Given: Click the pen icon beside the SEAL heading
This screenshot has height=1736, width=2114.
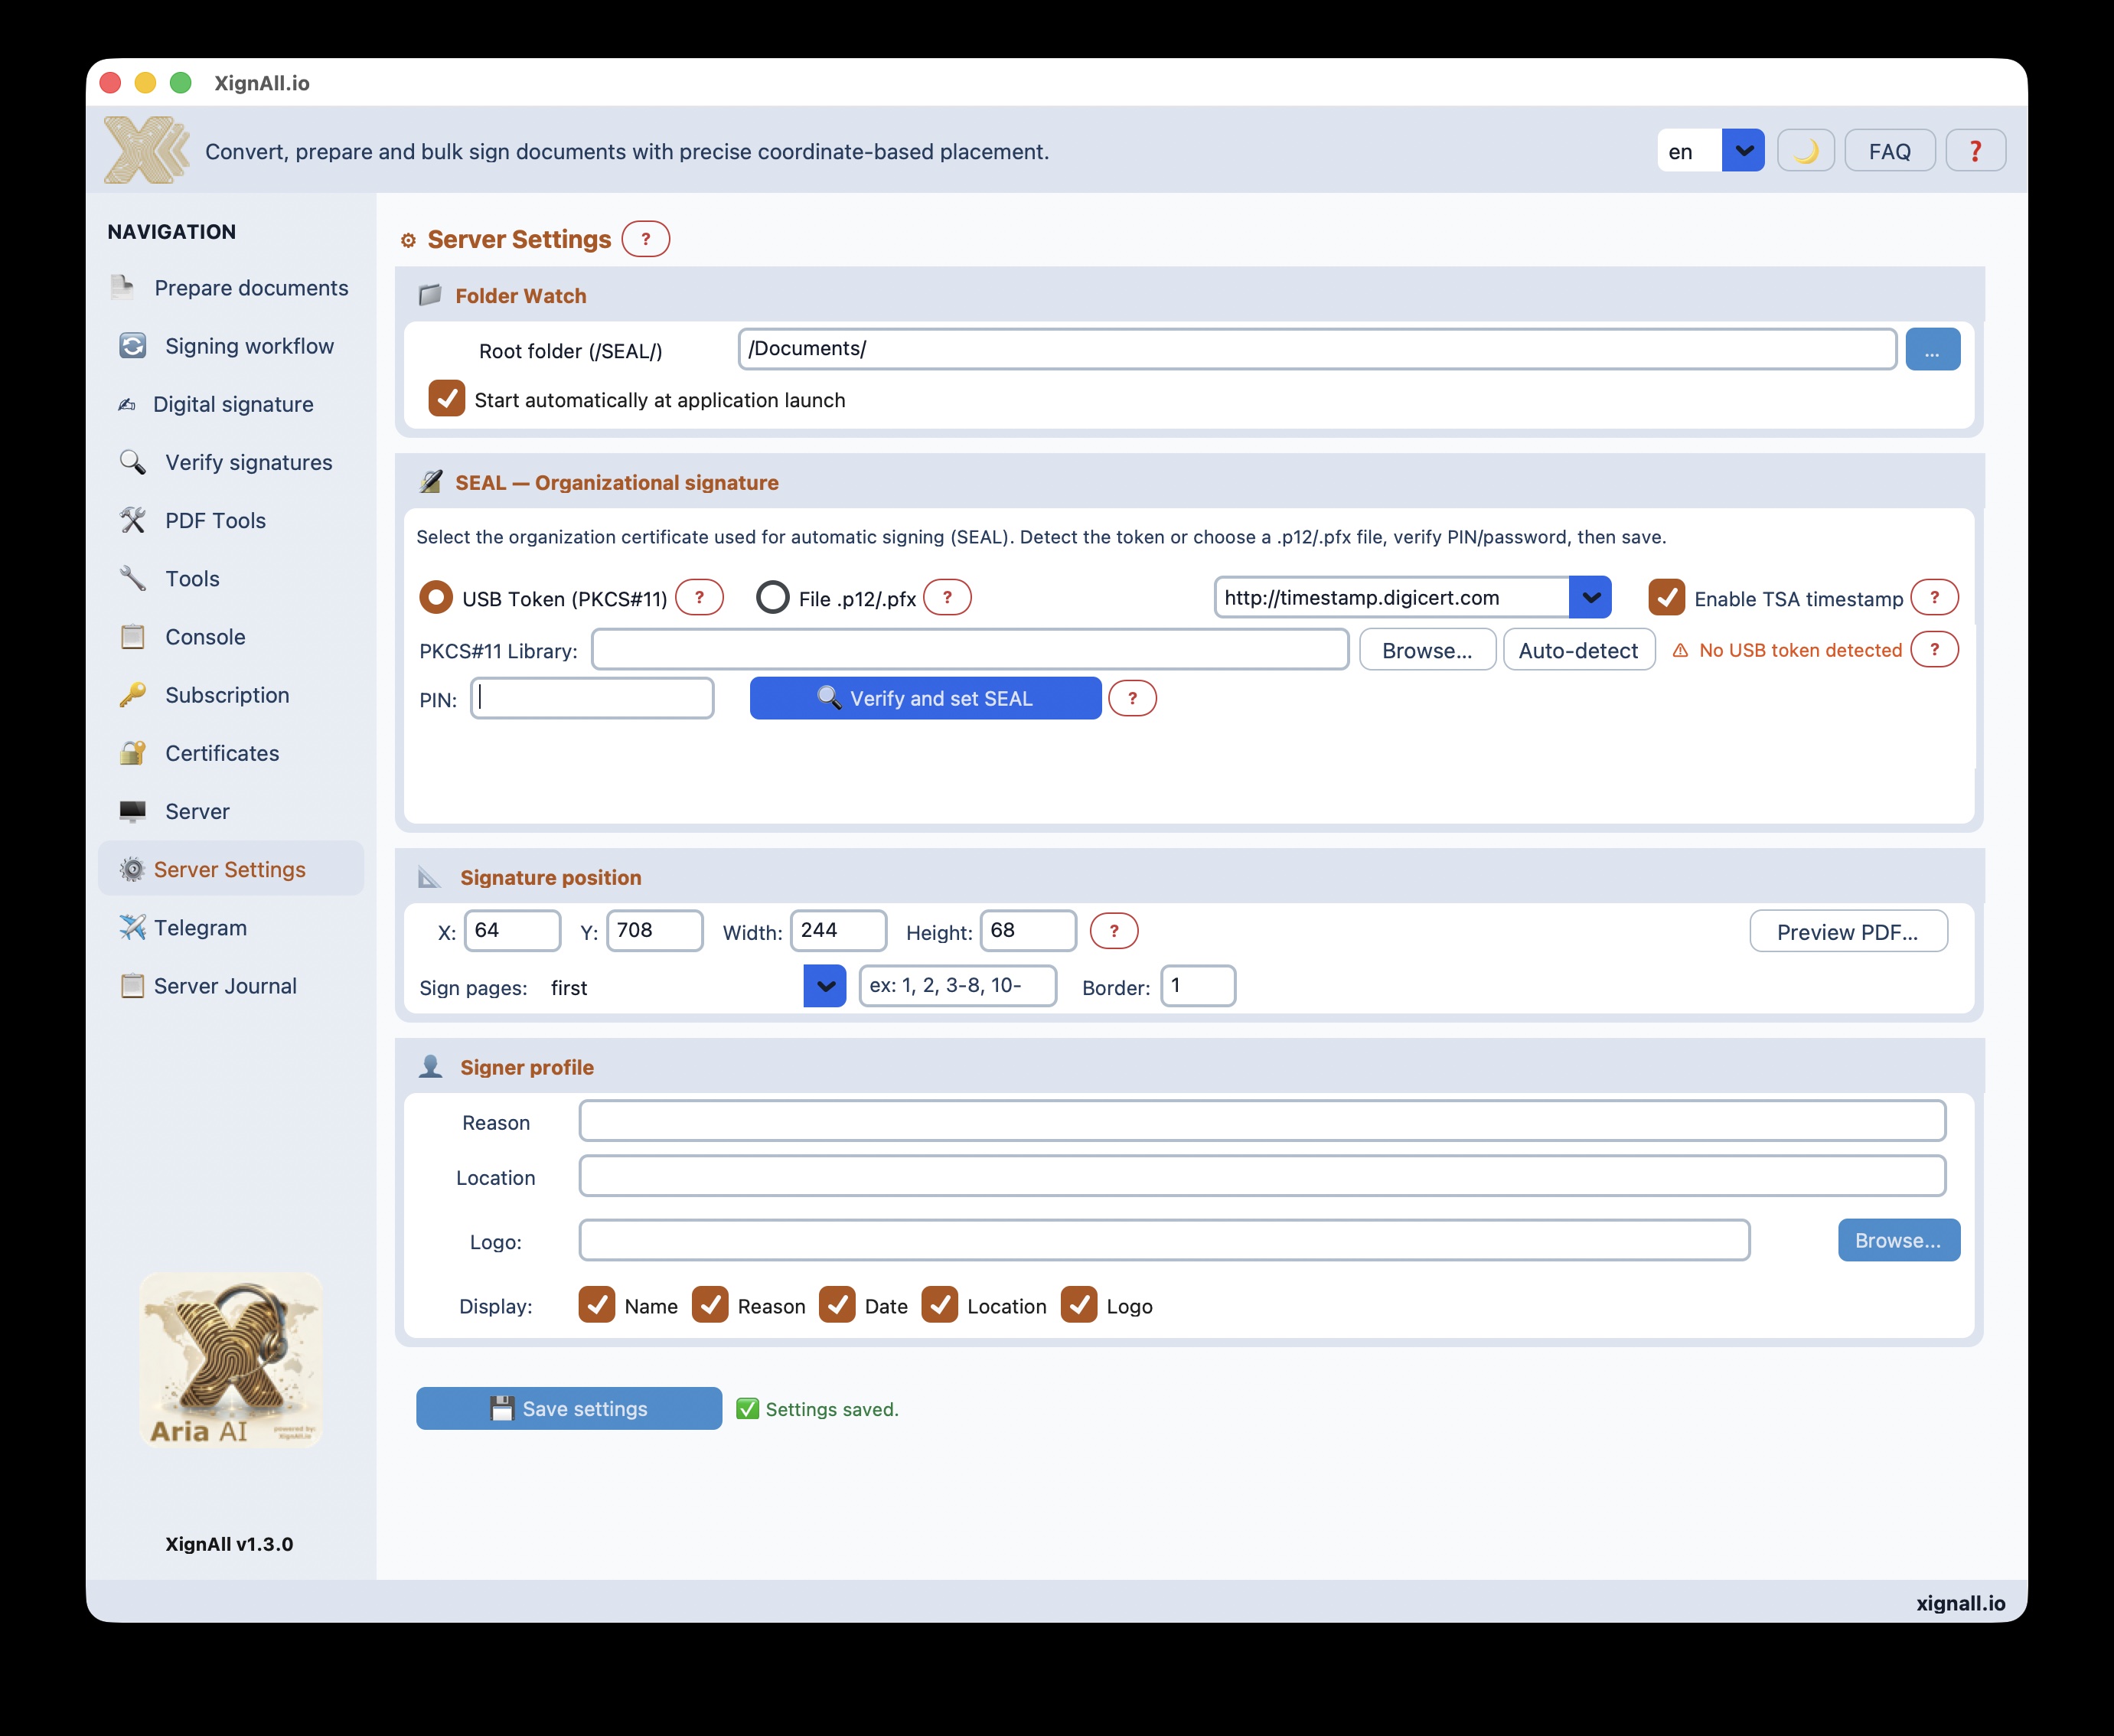Looking at the screenshot, I should 431,482.
